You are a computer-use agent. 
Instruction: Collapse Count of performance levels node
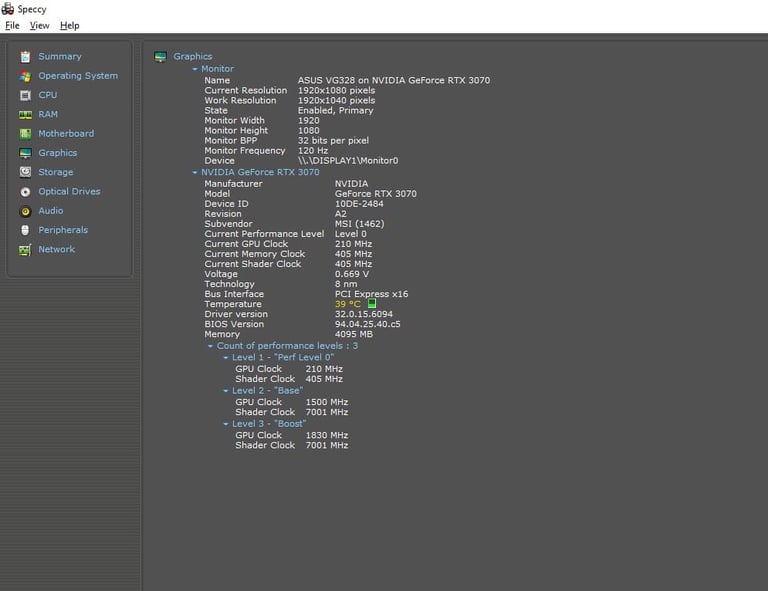click(211, 346)
